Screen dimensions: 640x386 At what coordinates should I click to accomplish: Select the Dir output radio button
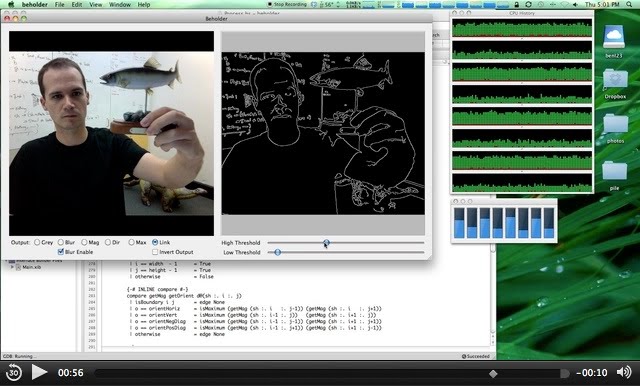(108, 242)
